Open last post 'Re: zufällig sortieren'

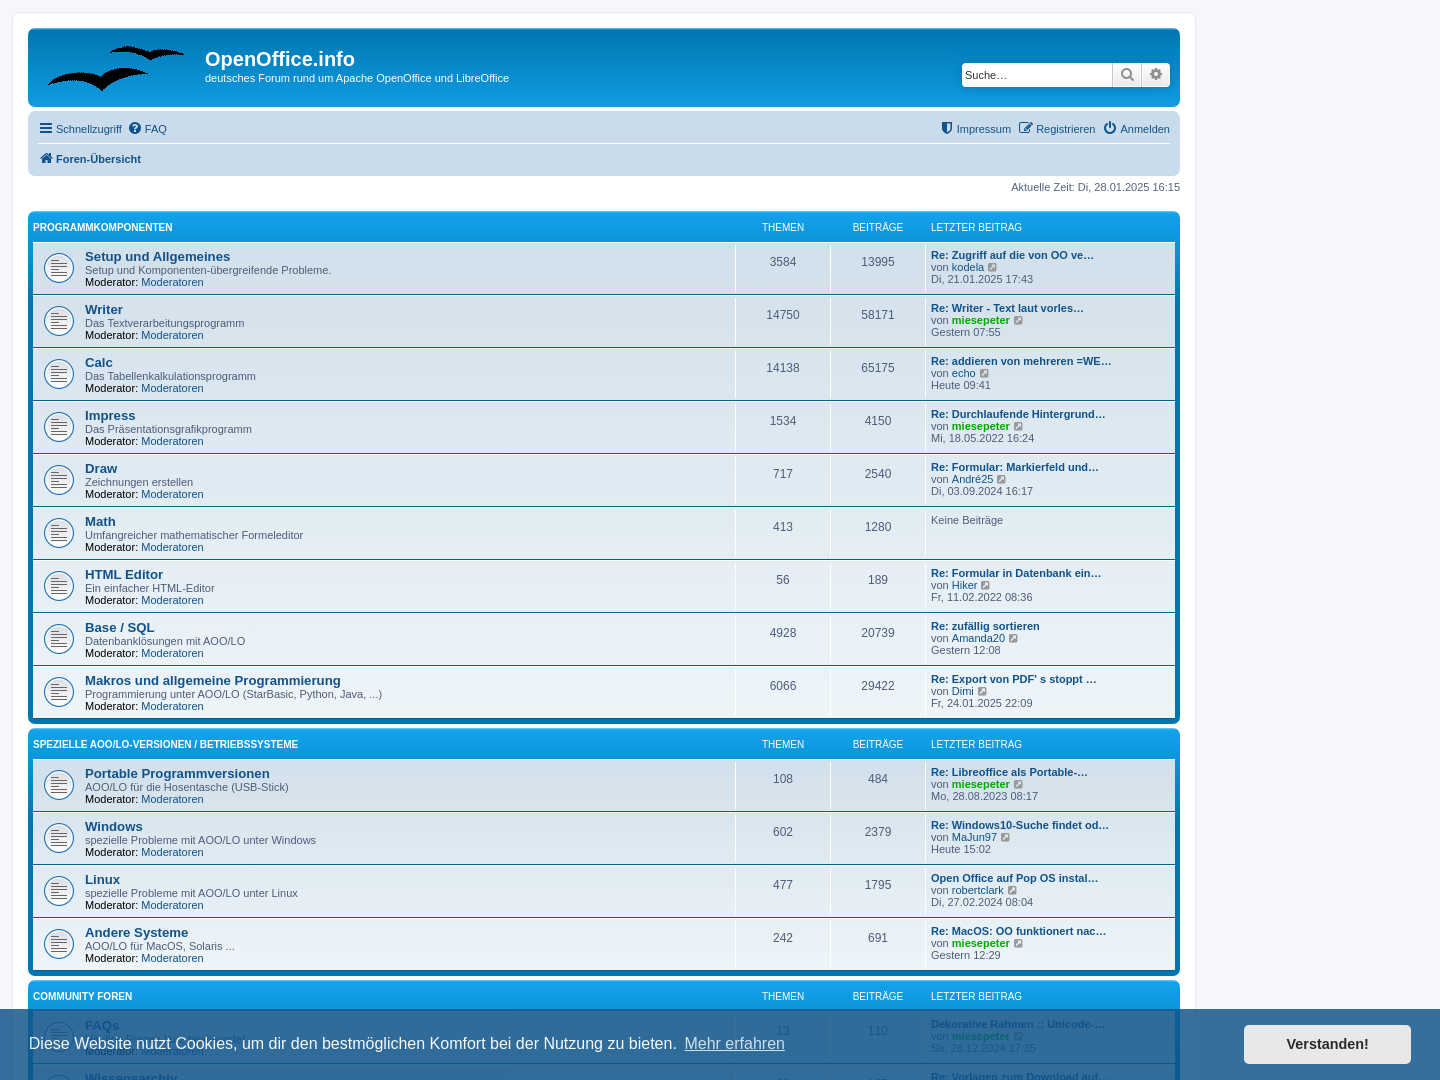coord(985,626)
